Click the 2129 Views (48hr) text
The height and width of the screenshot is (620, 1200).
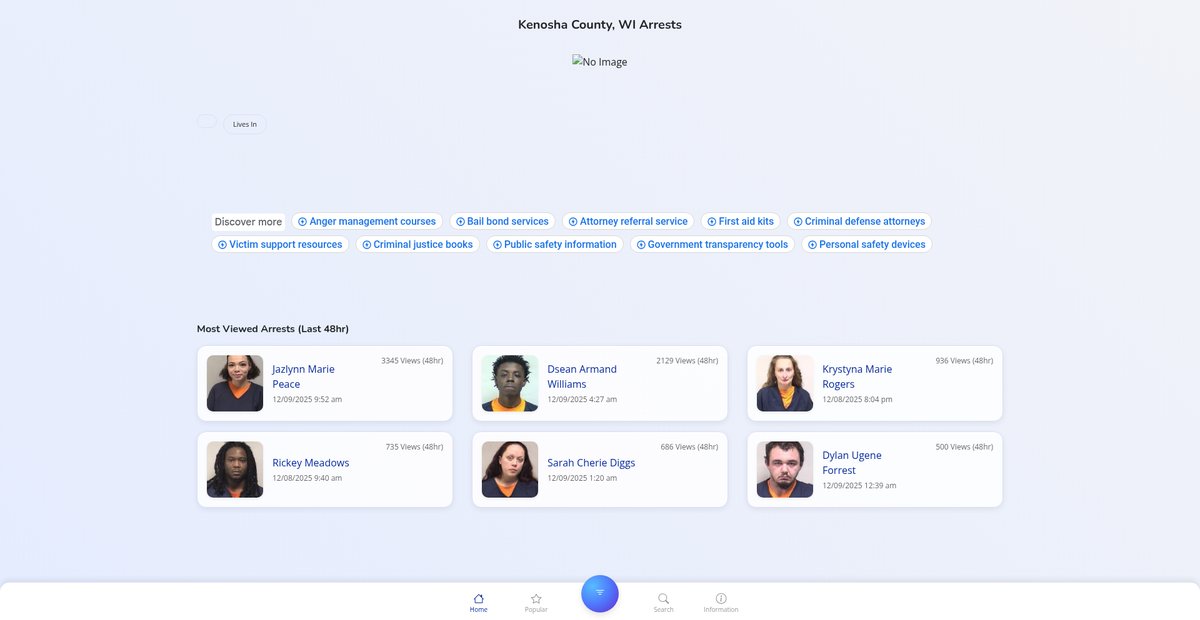coord(687,360)
